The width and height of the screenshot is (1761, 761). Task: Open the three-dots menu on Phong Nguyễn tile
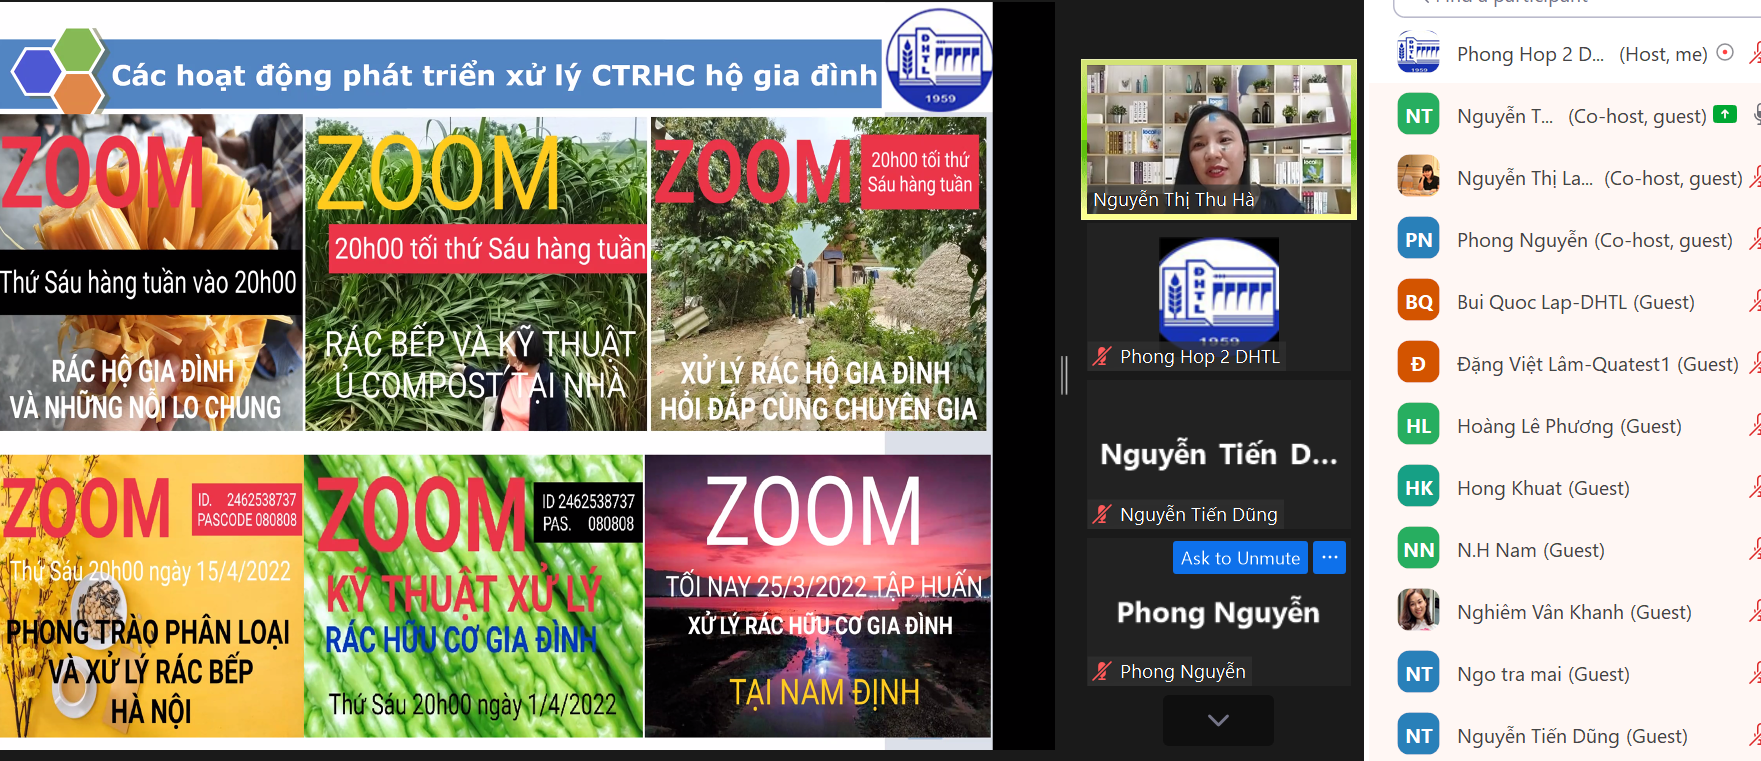click(x=1329, y=558)
